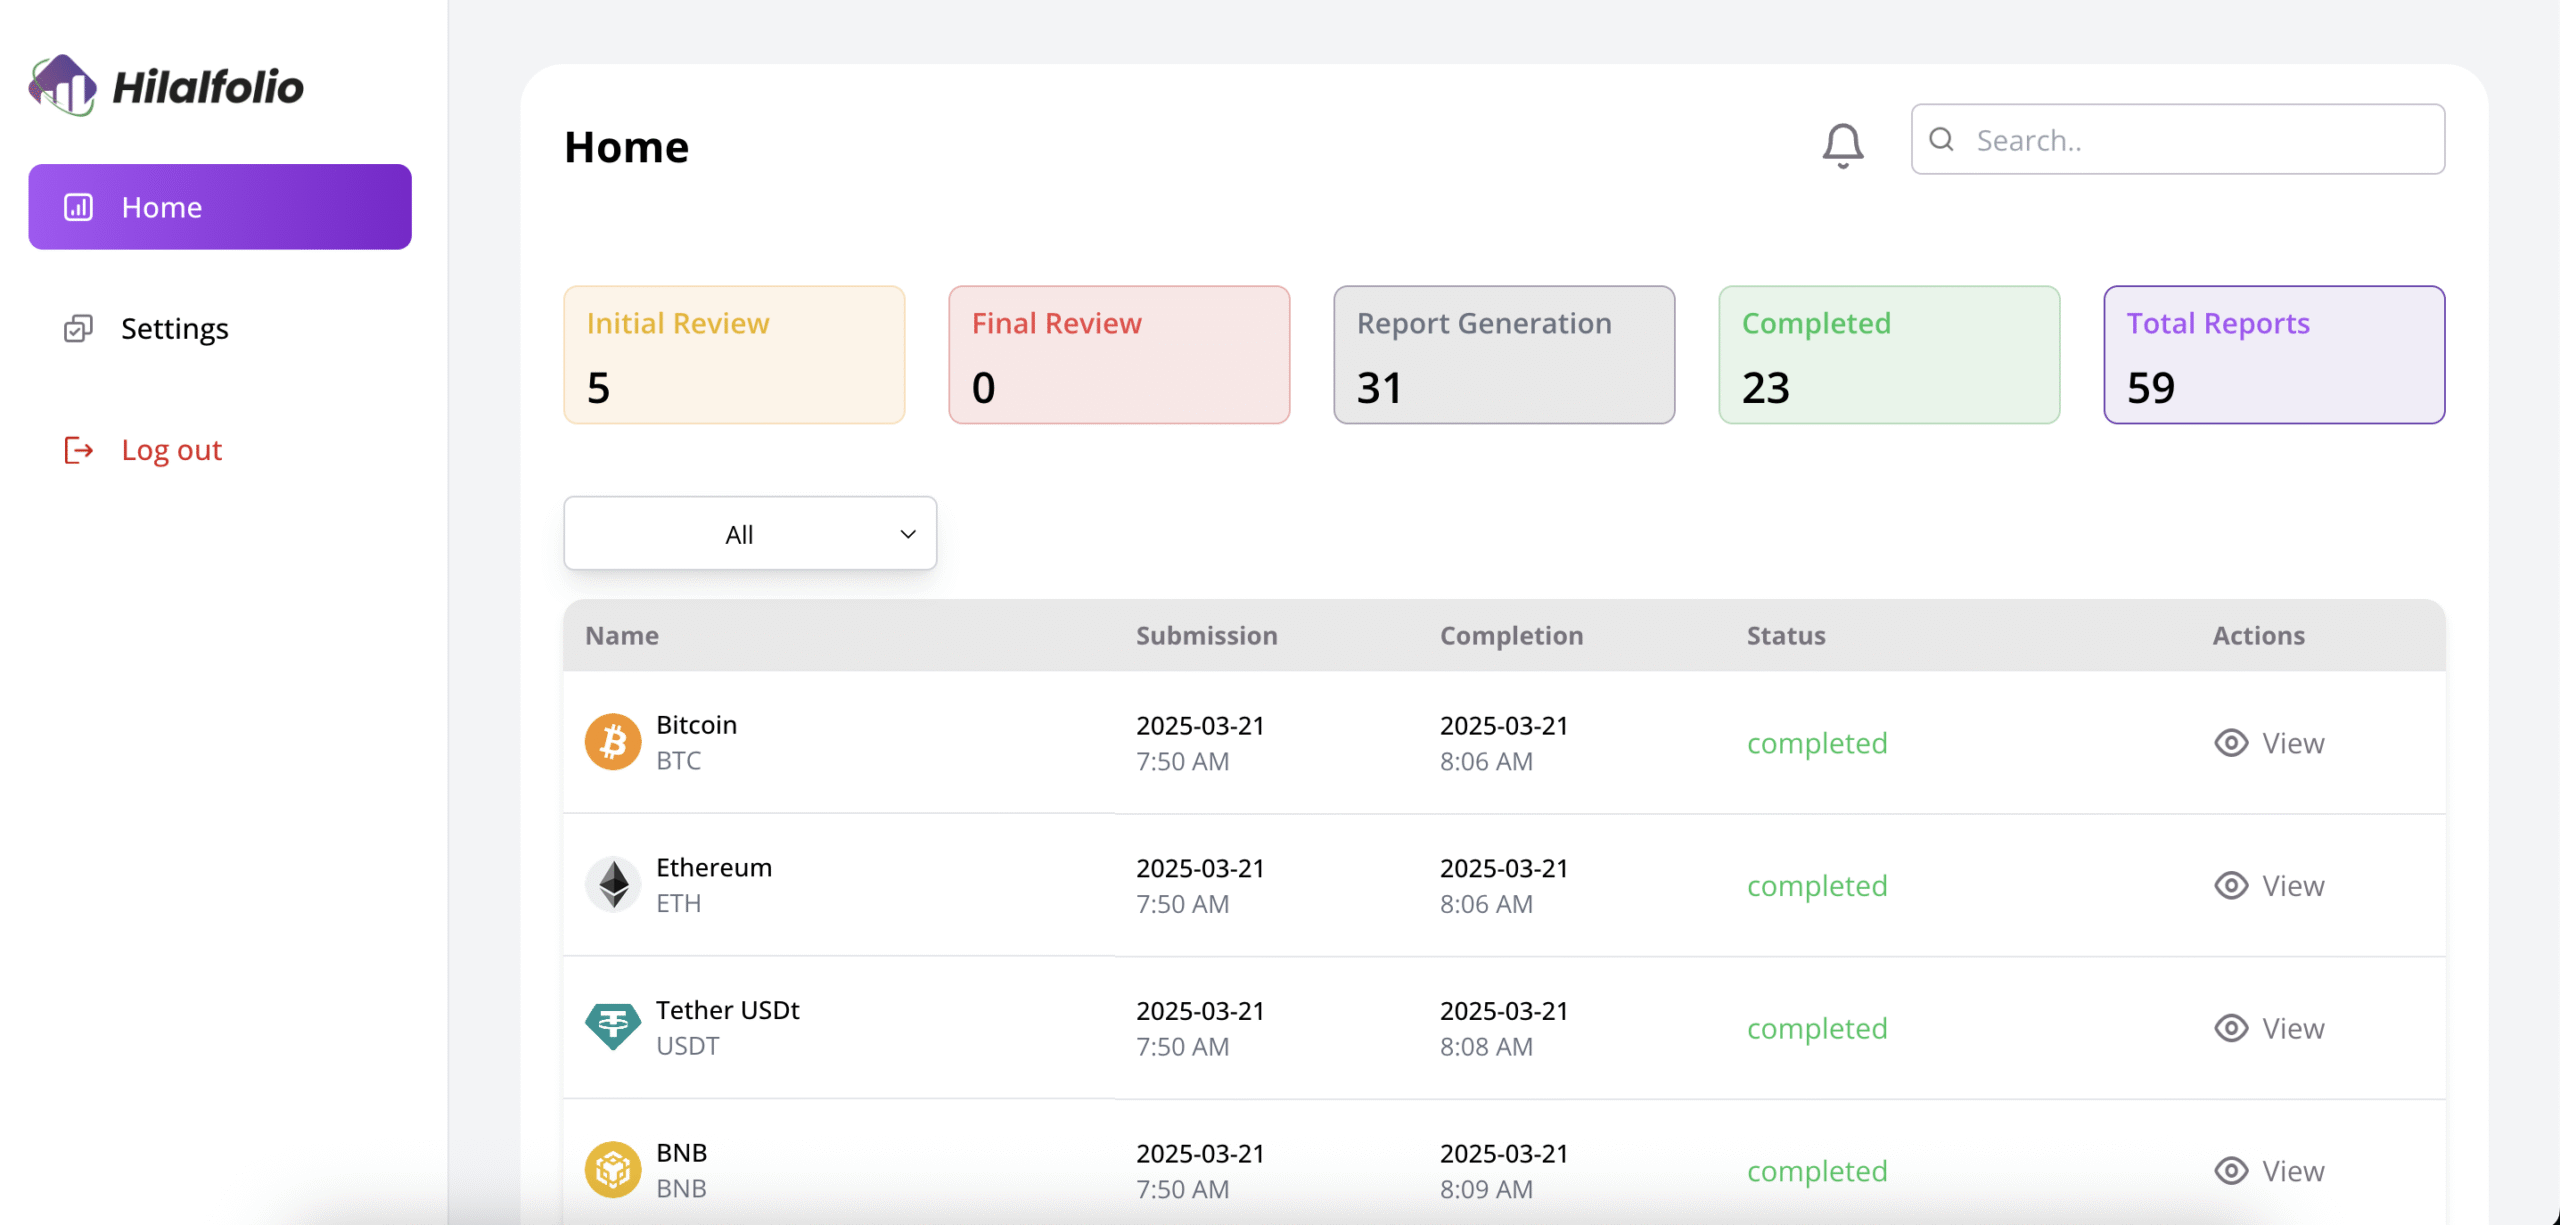Image resolution: width=2560 pixels, height=1225 pixels.
Task: Click the ETH ticker symbol text
Action: (678, 903)
